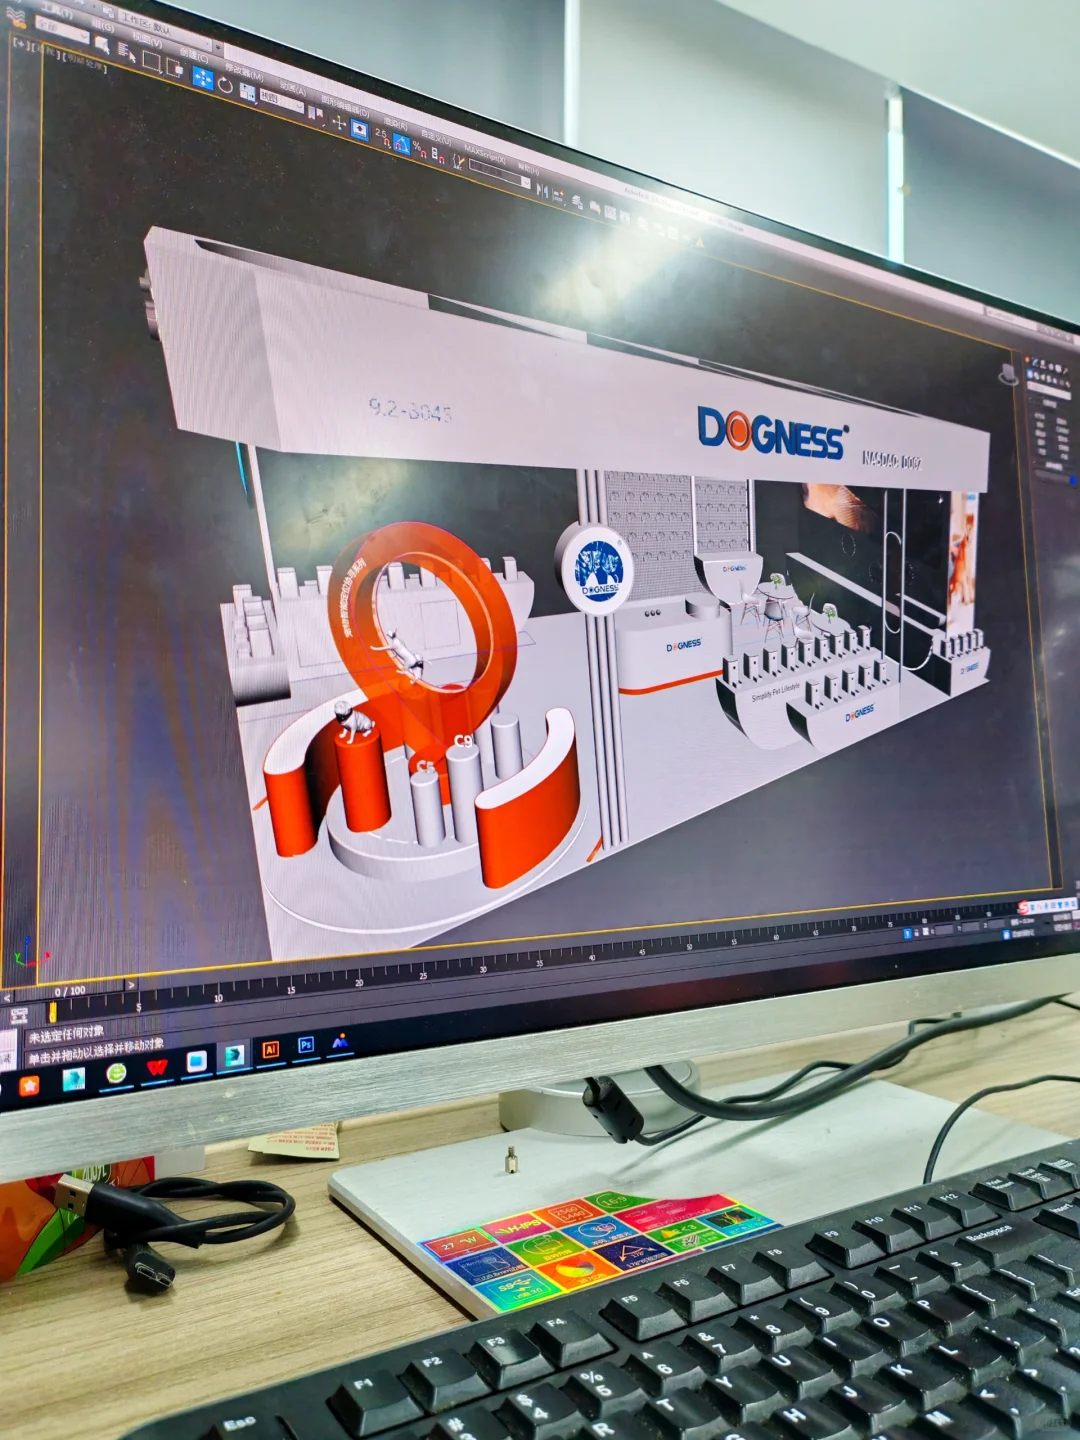1080x1440 pixels.
Task: Open Adobe Photoshop on the taskbar
Action: click(x=306, y=1044)
